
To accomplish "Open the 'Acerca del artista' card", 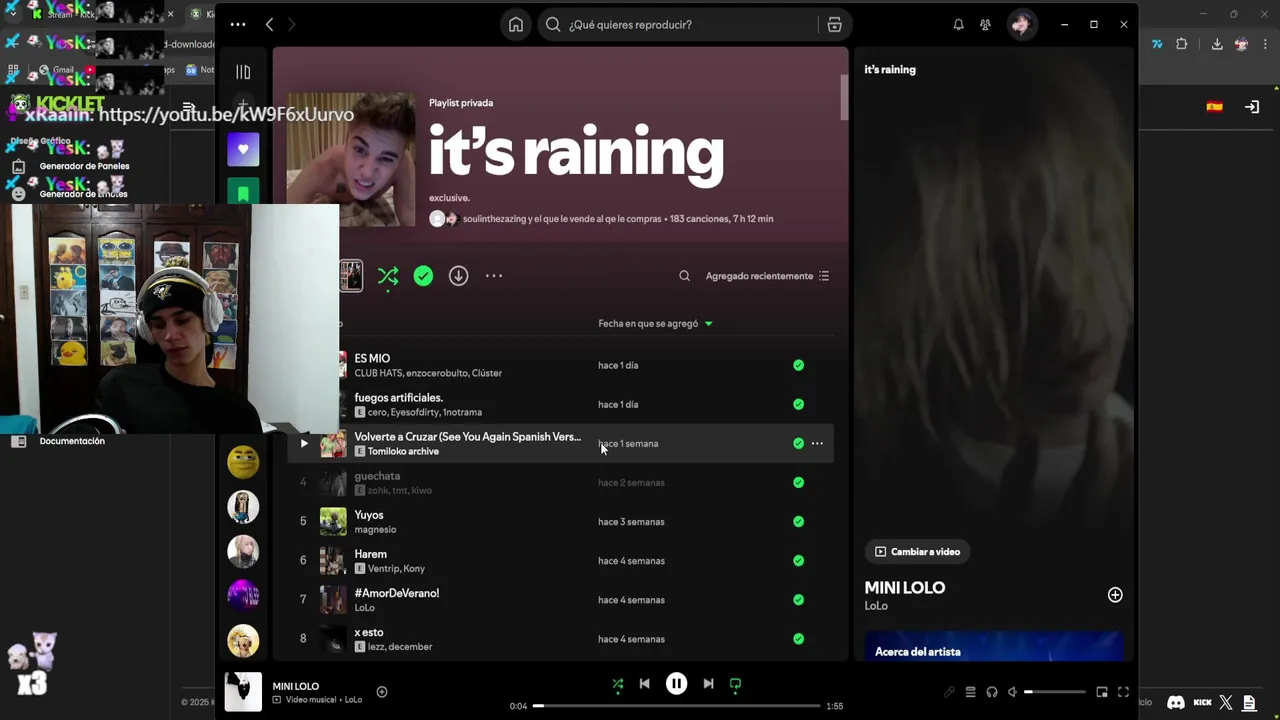I will pos(994,646).
